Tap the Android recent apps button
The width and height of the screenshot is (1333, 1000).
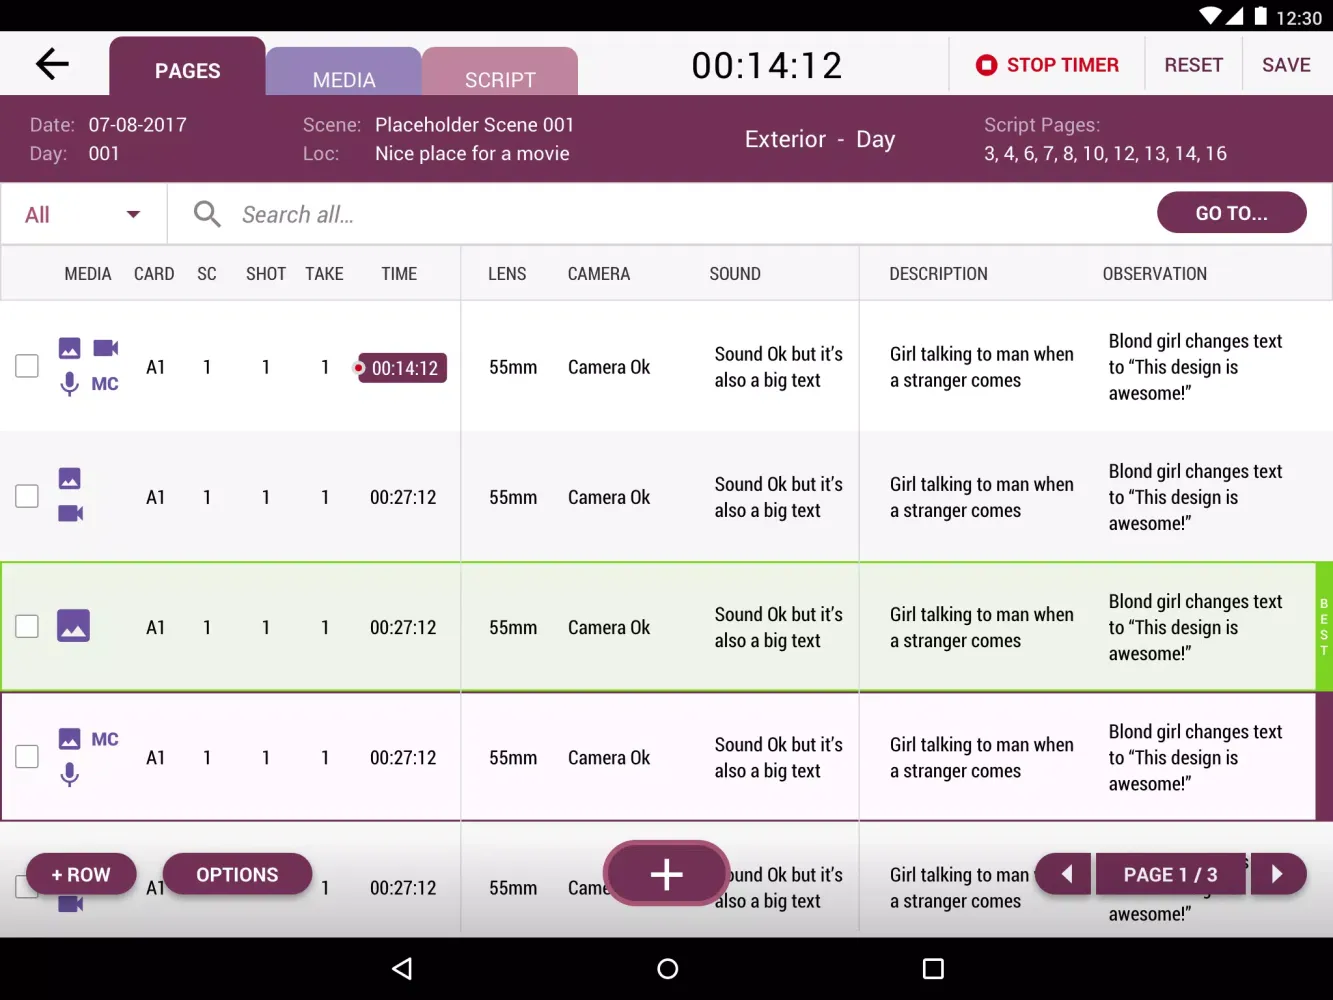(933, 968)
